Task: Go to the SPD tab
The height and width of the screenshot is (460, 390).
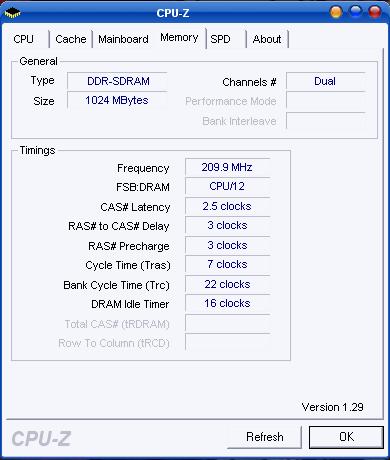Action: pyautogui.click(x=220, y=39)
